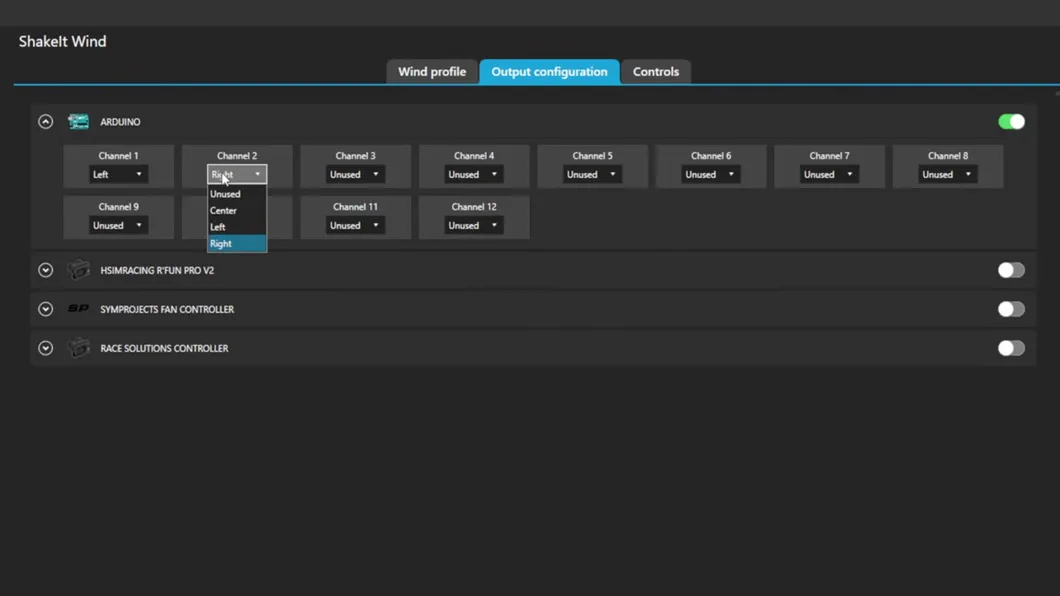Expand the SymProjects Fan Controller section
Image resolution: width=1060 pixels, height=596 pixels.
pos(45,309)
